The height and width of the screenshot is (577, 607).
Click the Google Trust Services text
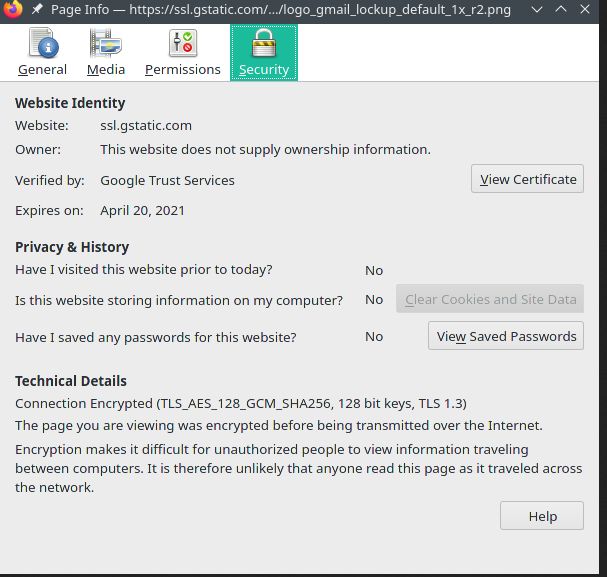coord(167,181)
